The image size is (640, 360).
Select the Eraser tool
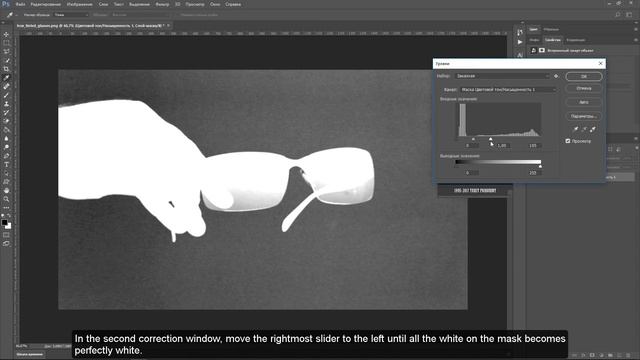point(6,121)
